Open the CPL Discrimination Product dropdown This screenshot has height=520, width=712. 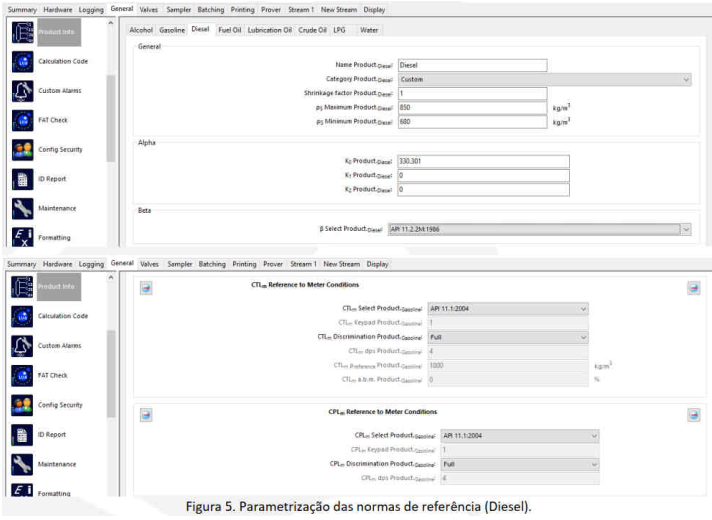point(520,465)
